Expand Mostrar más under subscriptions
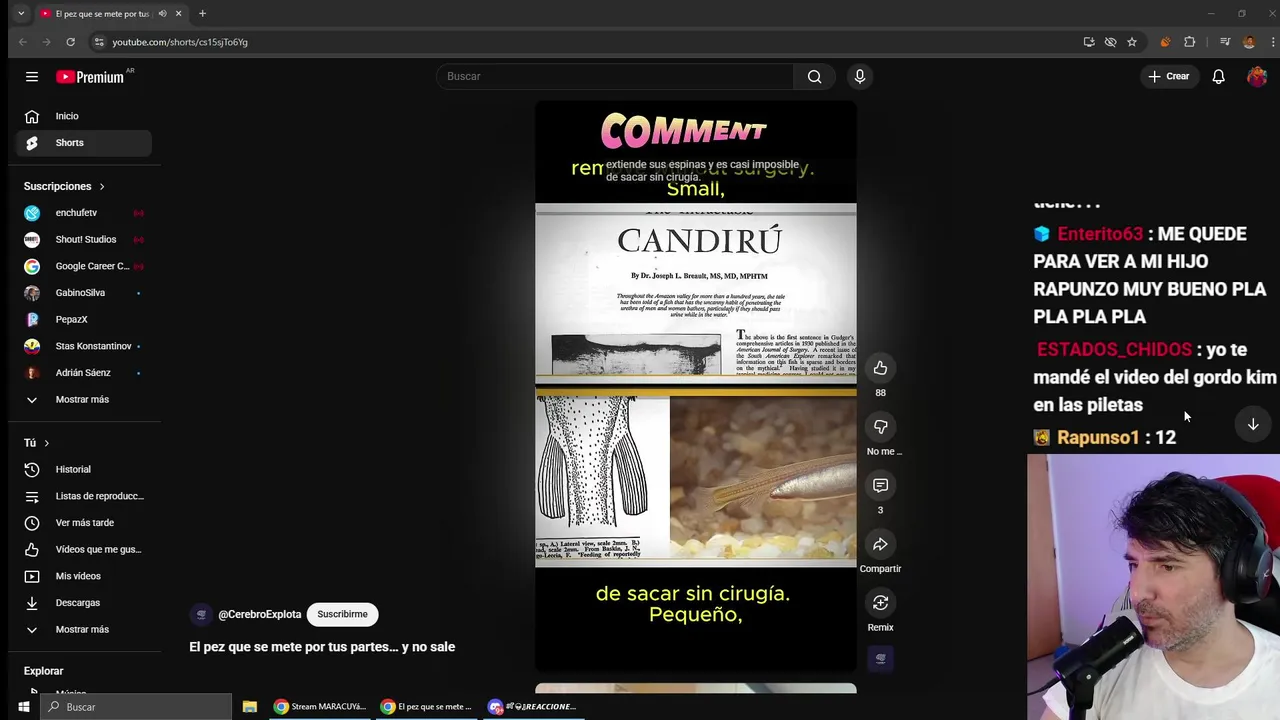Screen dimensions: 1280x720 (84, 400)
